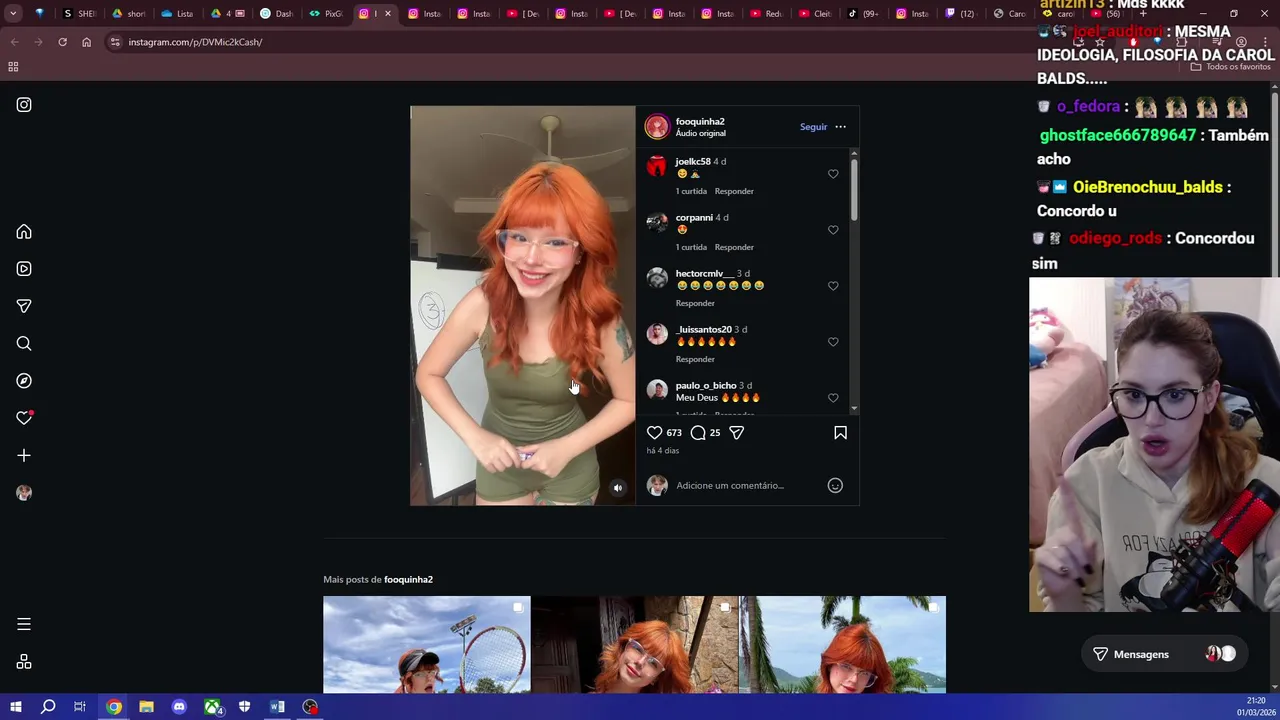Like hectorcmlv__'s comment
The width and height of the screenshot is (1280, 720).
[x=833, y=286]
